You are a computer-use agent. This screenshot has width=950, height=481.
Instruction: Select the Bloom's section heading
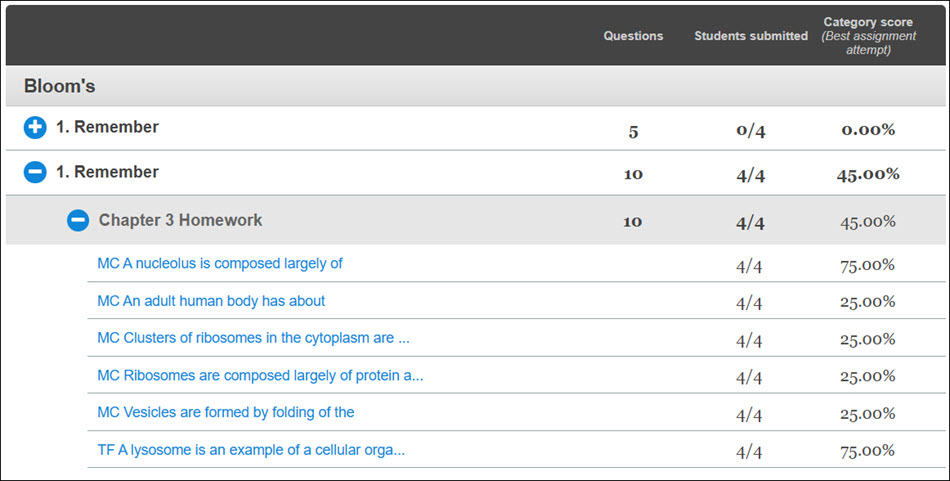coord(59,86)
